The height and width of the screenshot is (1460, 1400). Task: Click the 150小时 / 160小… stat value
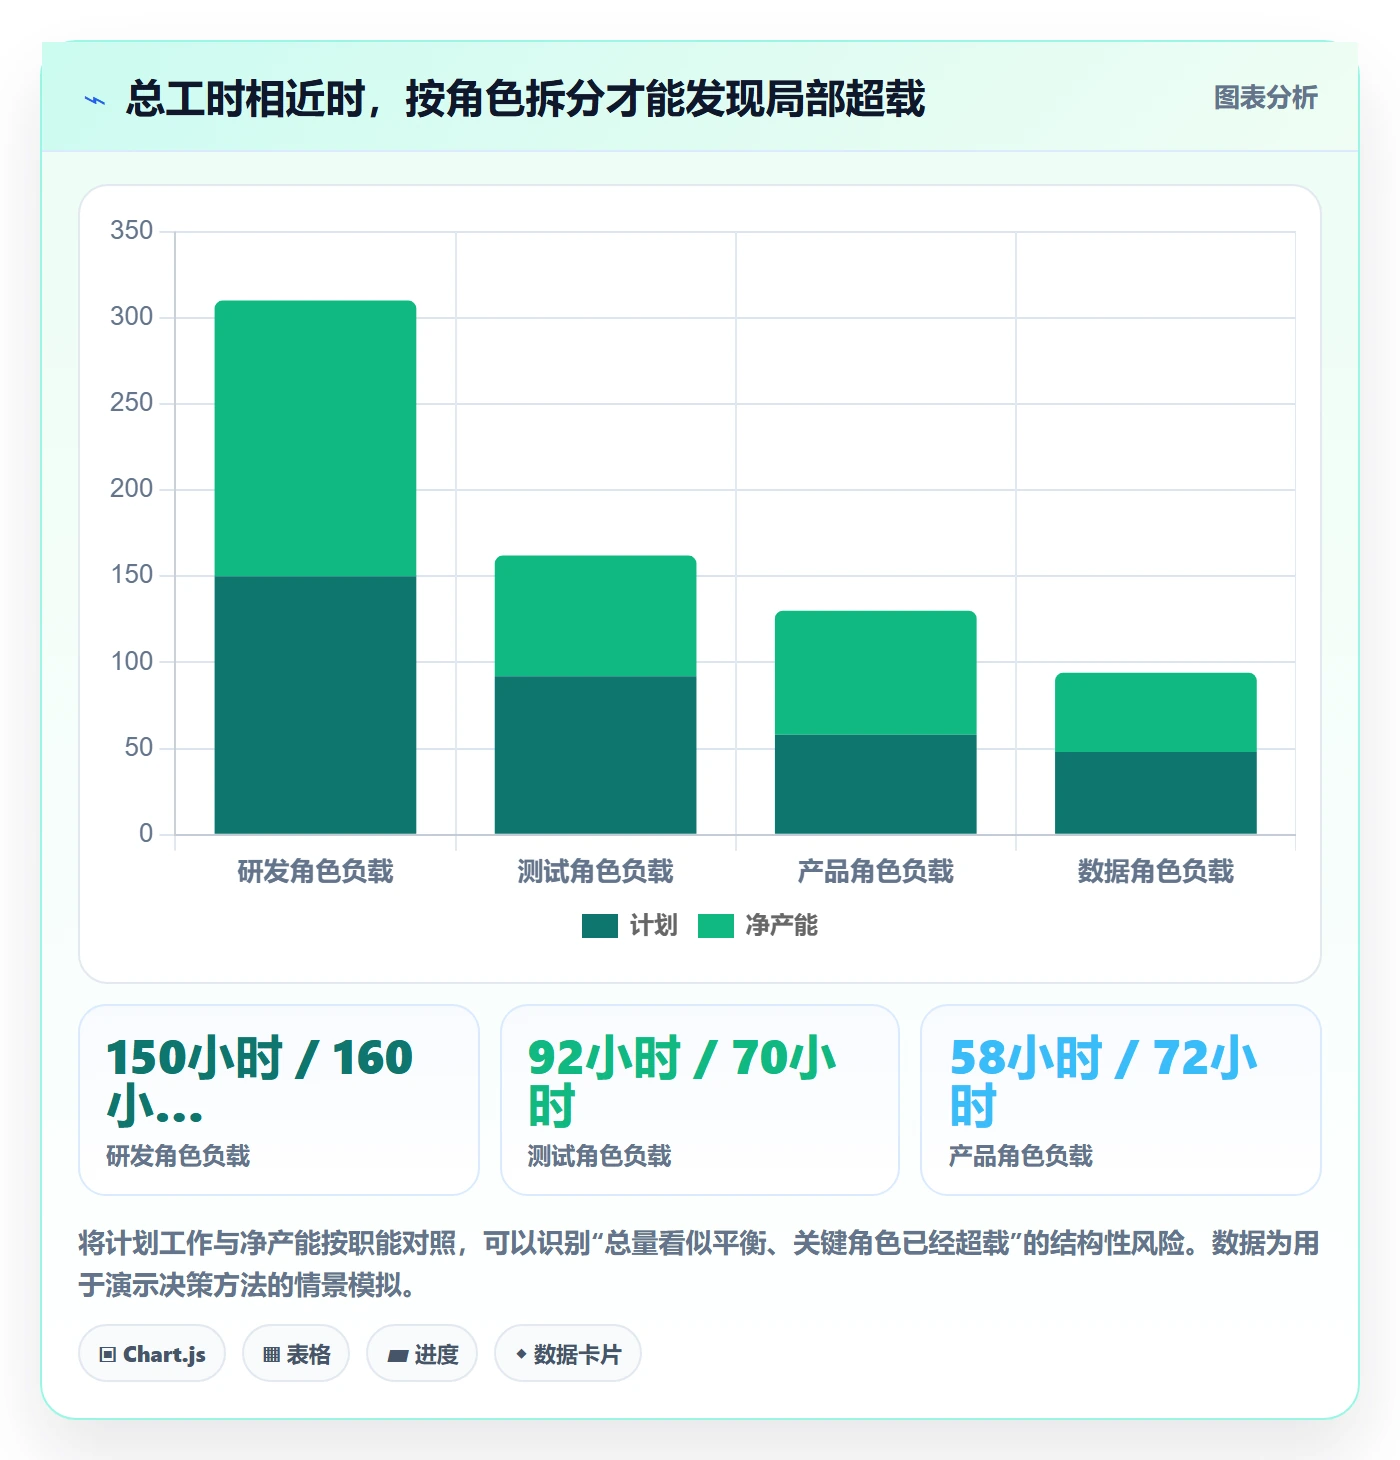point(260,1081)
